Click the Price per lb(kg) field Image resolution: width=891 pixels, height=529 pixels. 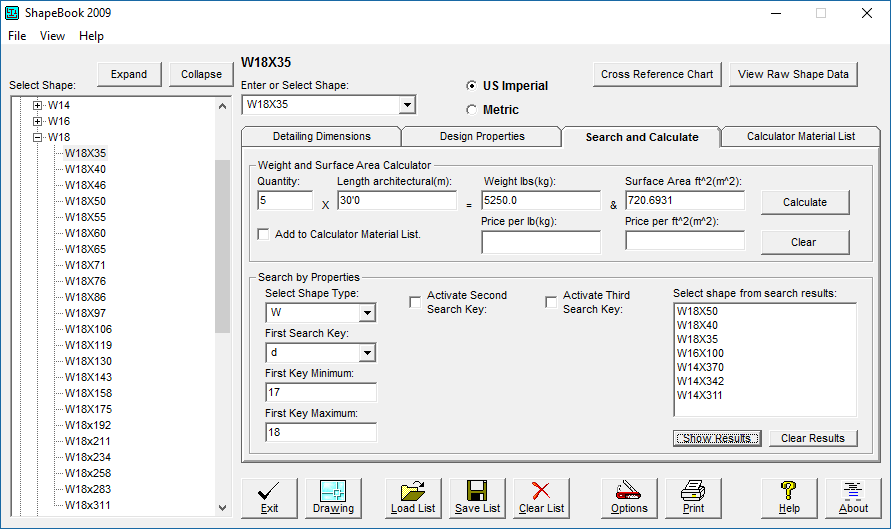pos(541,242)
